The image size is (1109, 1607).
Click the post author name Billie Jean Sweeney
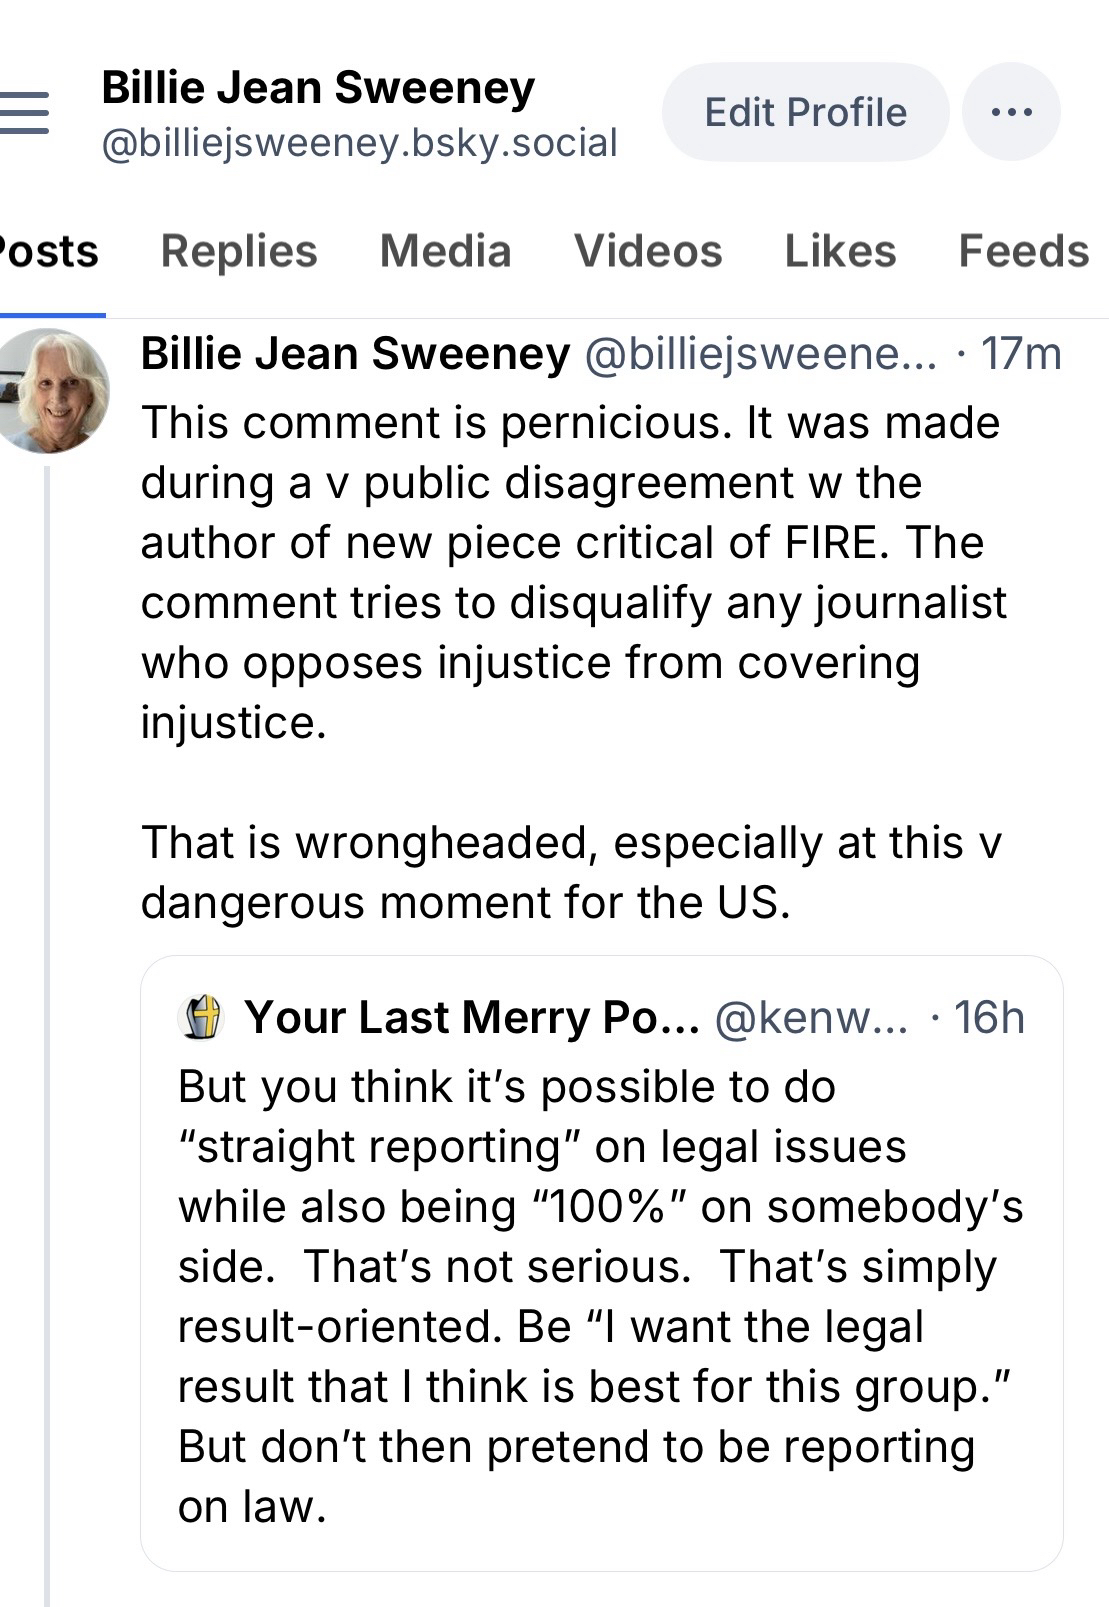click(355, 354)
